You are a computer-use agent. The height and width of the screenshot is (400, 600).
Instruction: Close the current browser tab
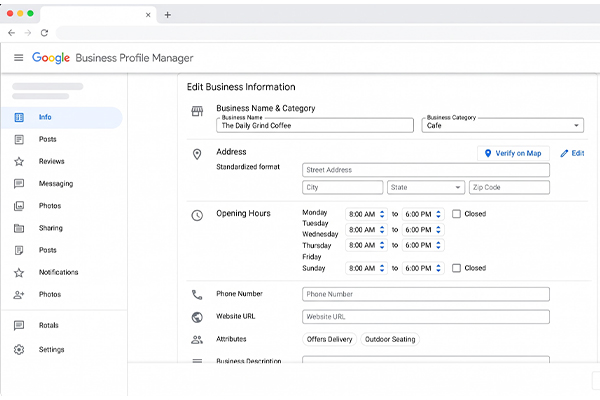(x=148, y=15)
